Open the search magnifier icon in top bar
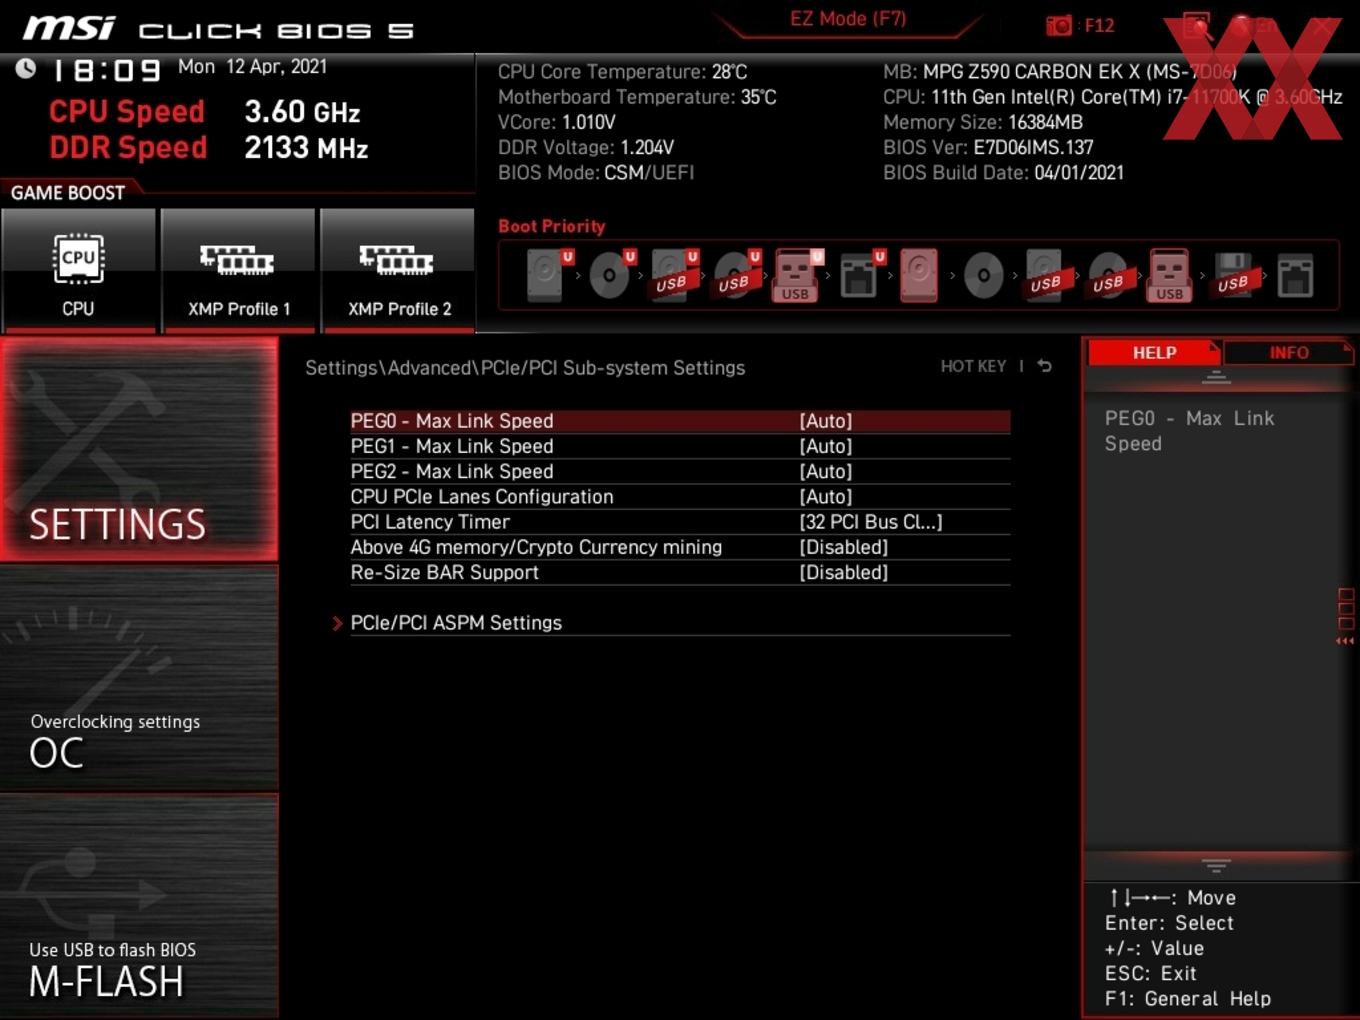1360x1020 pixels. click(1196, 26)
